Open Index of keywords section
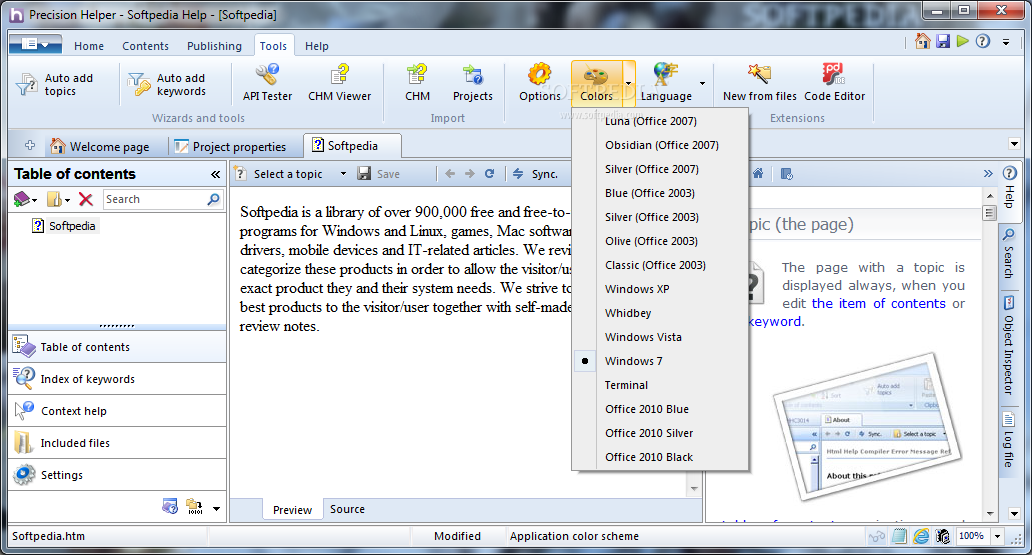1032x555 pixels. click(x=117, y=379)
